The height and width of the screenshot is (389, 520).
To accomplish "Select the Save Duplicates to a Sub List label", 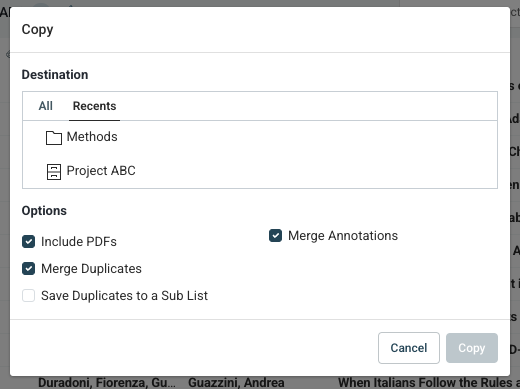I will pos(124,296).
